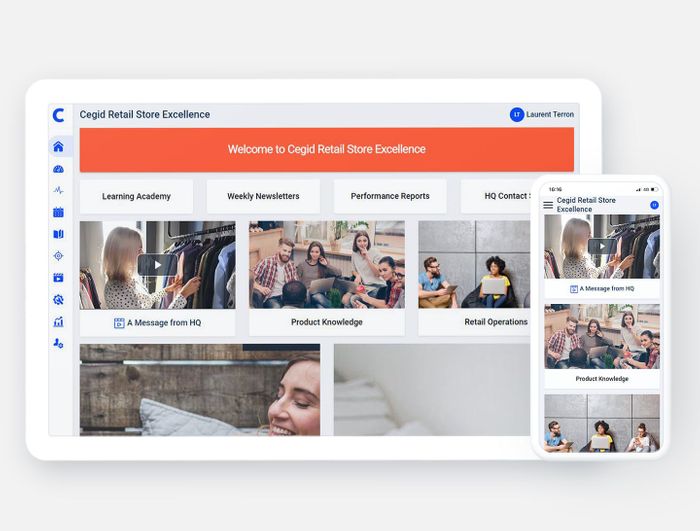Open the calendar icon in sidebar
Viewport: 700px width, 531px height.
point(58,212)
